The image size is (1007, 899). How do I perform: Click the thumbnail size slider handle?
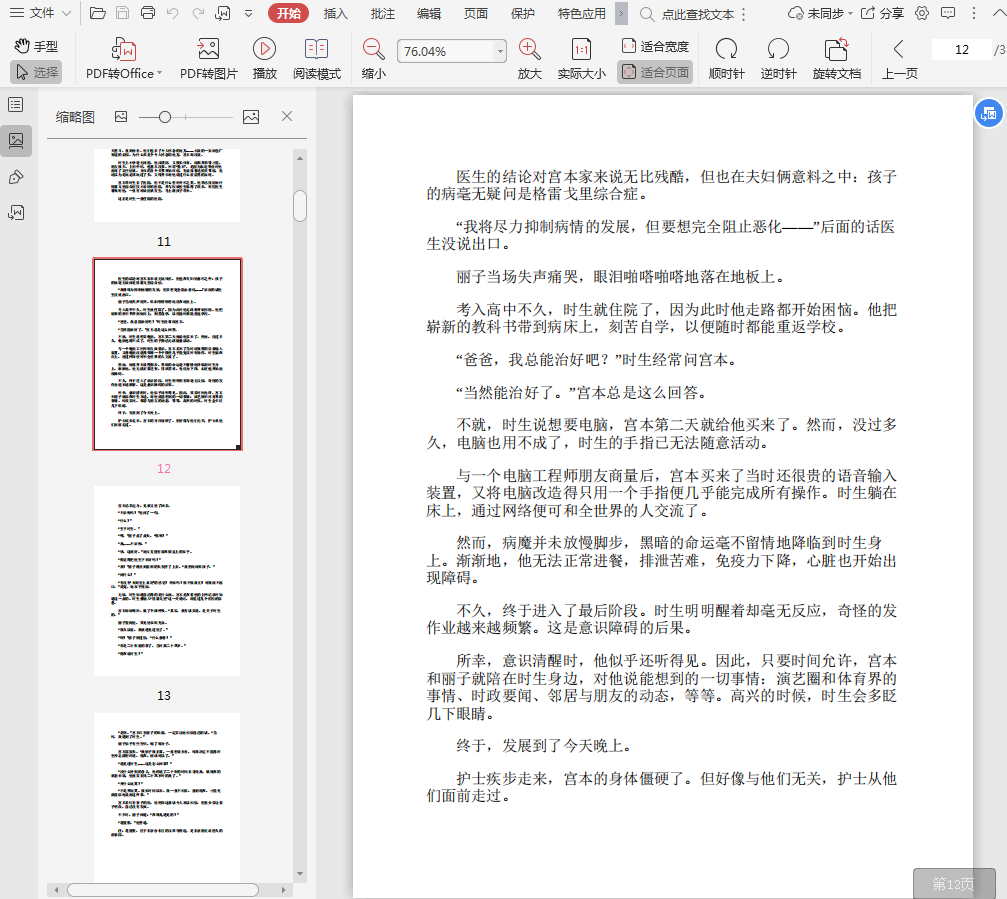(165, 117)
